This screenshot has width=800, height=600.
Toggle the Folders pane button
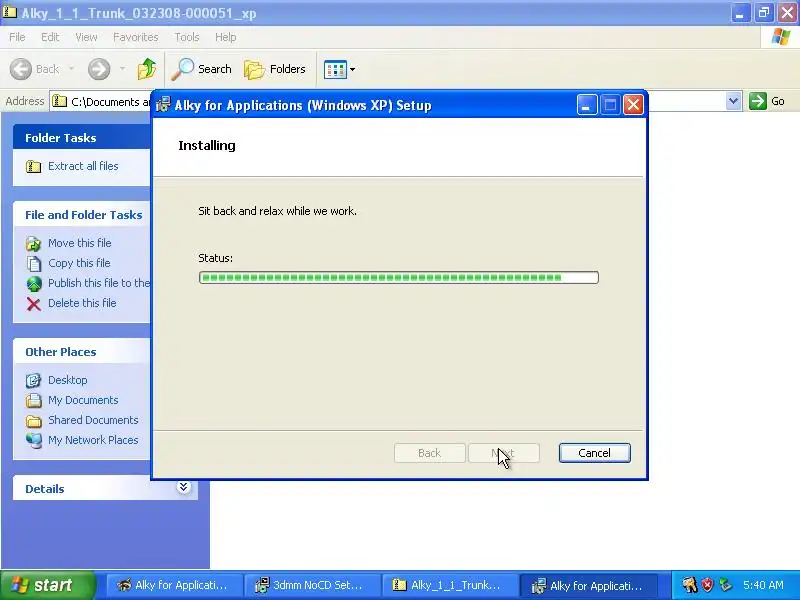click(274, 69)
